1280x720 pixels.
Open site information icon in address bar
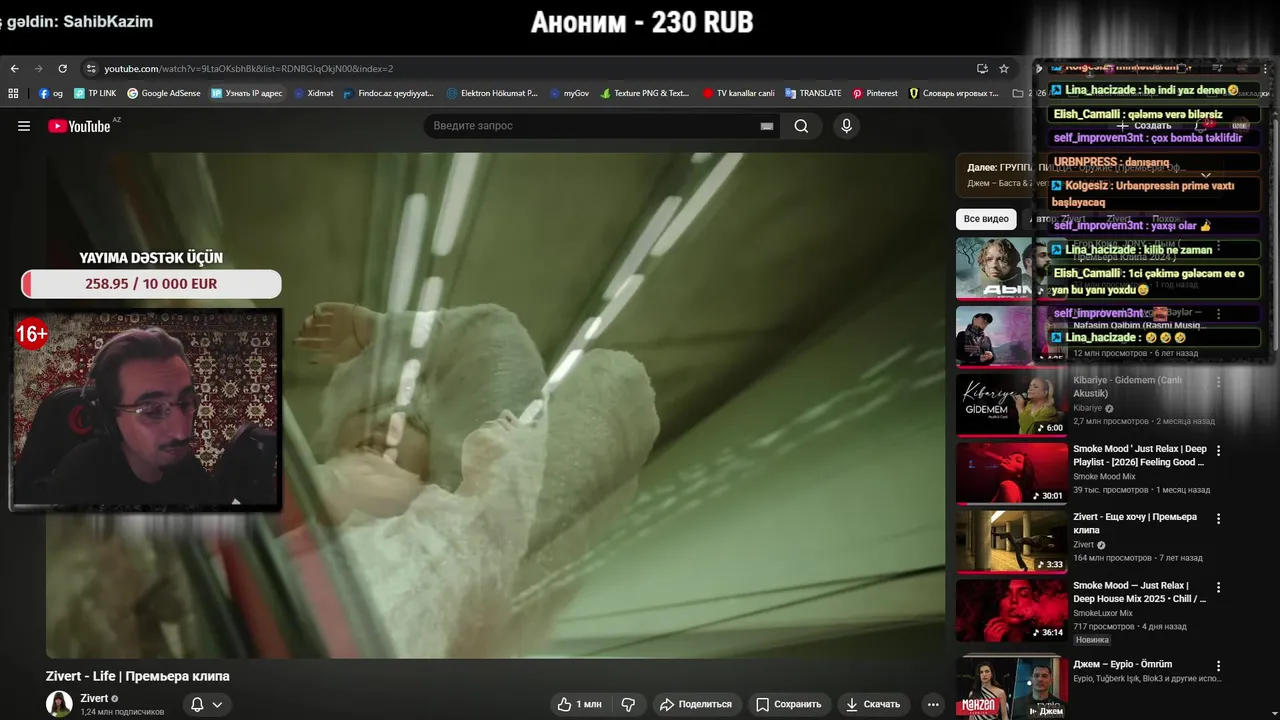[91, 69]
